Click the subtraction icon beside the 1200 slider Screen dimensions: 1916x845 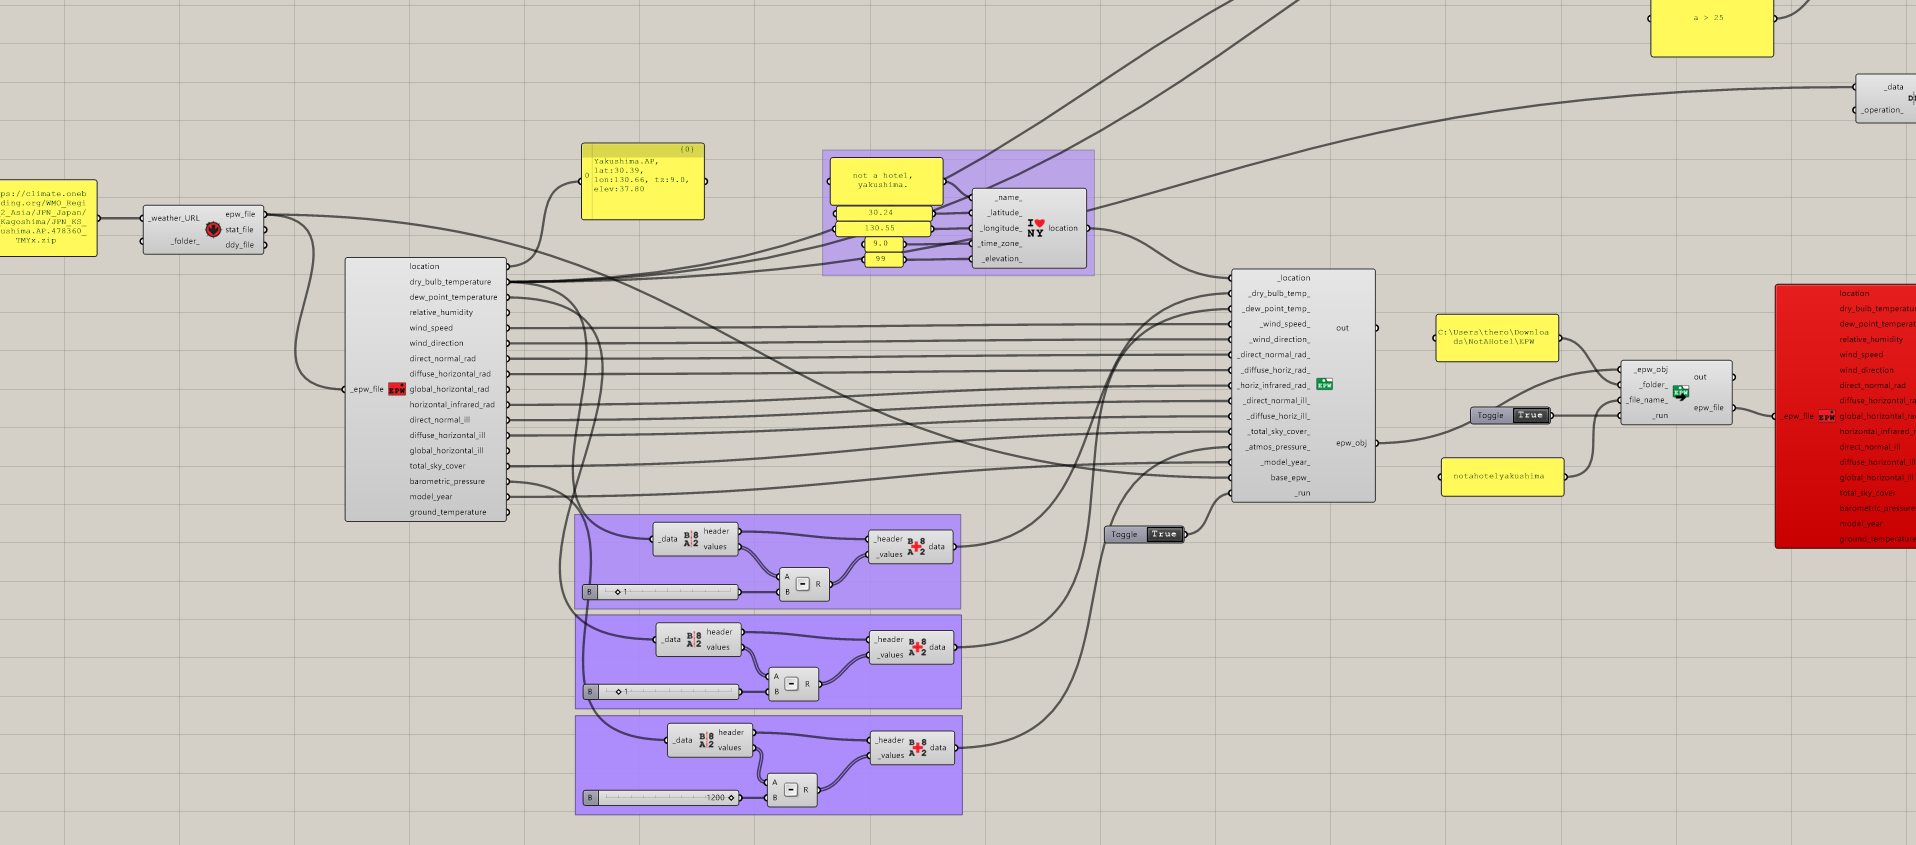tap(790, 790)
